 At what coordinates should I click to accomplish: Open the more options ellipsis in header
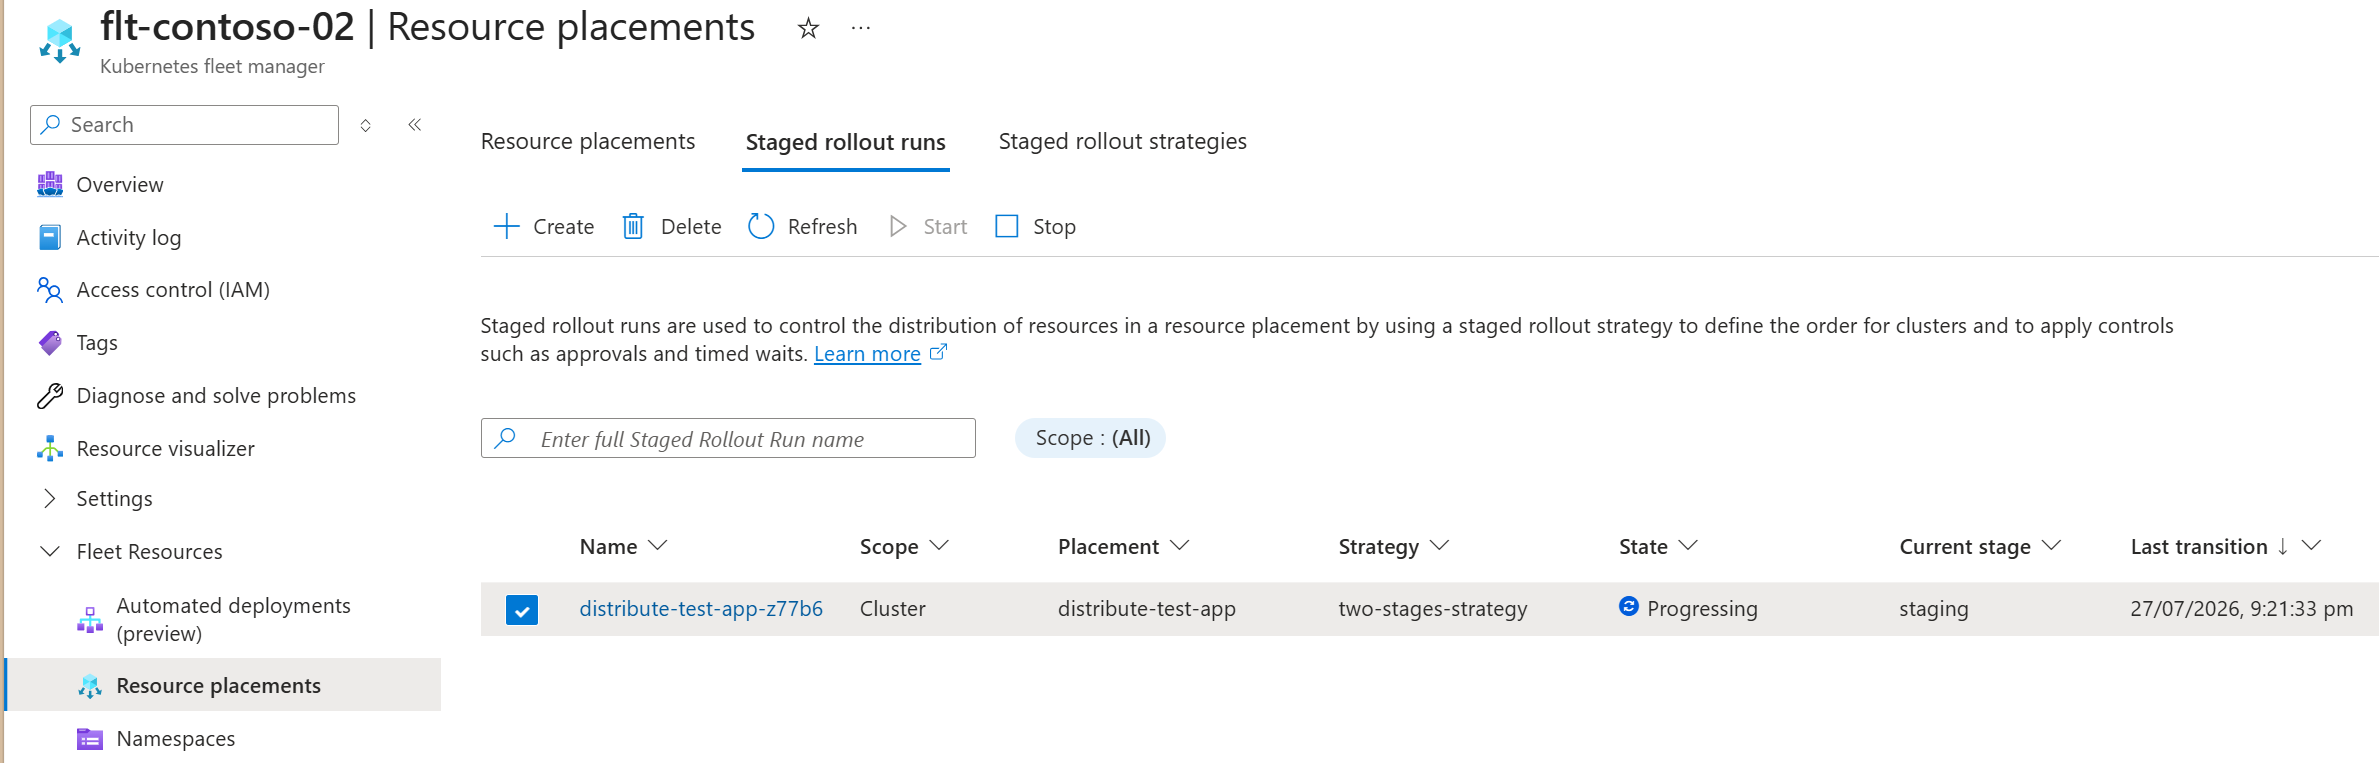tap(860, 28)
